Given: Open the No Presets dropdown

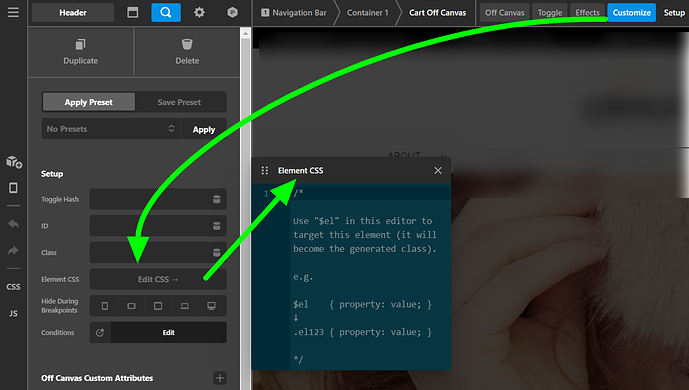Looking at the screenshot, I should pos(111,129).
